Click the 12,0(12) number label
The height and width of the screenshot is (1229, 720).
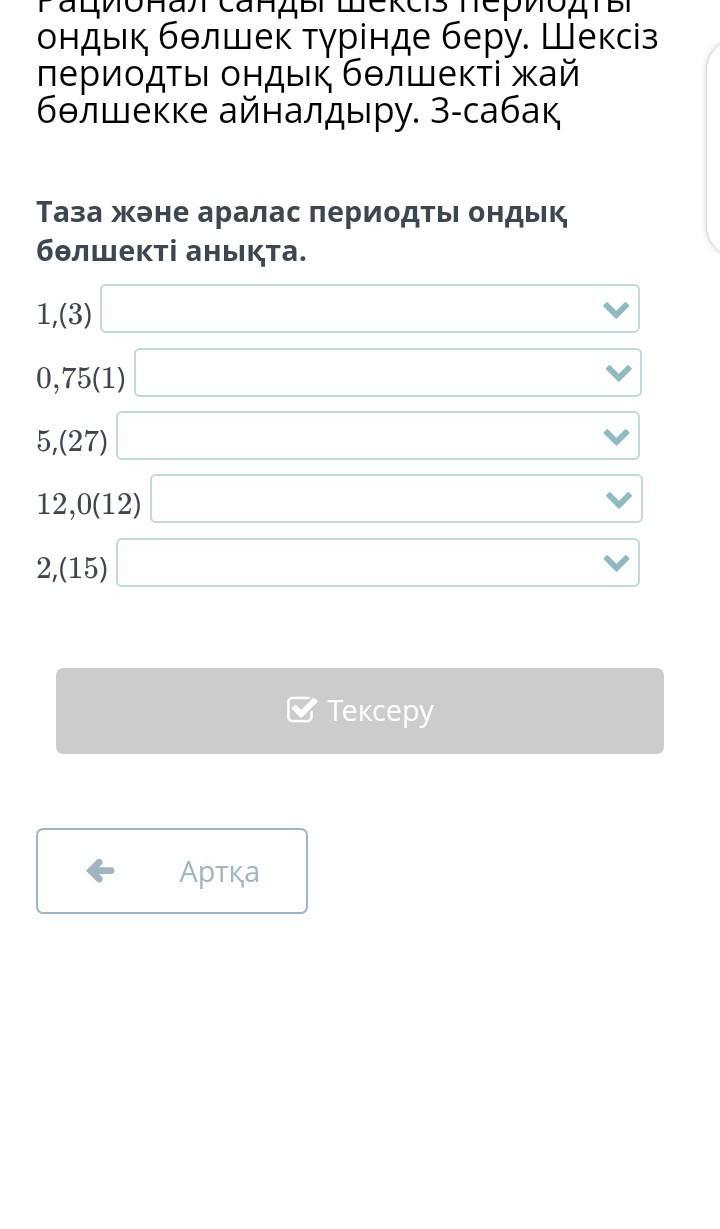[89, 504]
